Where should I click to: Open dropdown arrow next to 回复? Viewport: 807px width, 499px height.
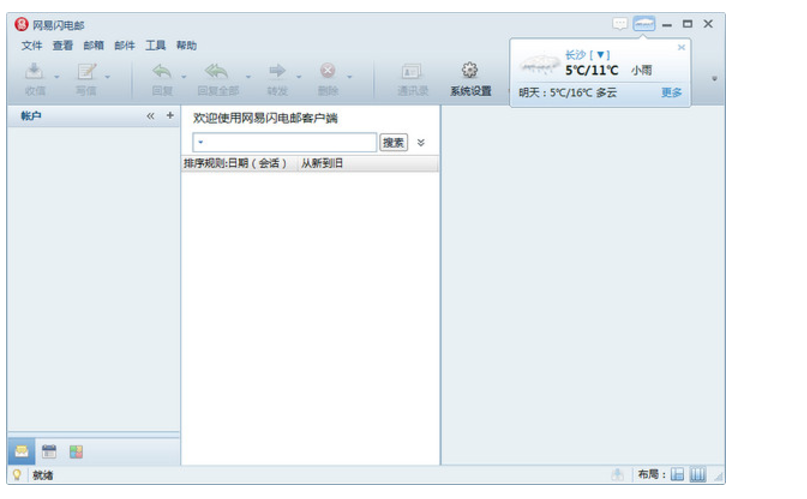tap(184, 77)
